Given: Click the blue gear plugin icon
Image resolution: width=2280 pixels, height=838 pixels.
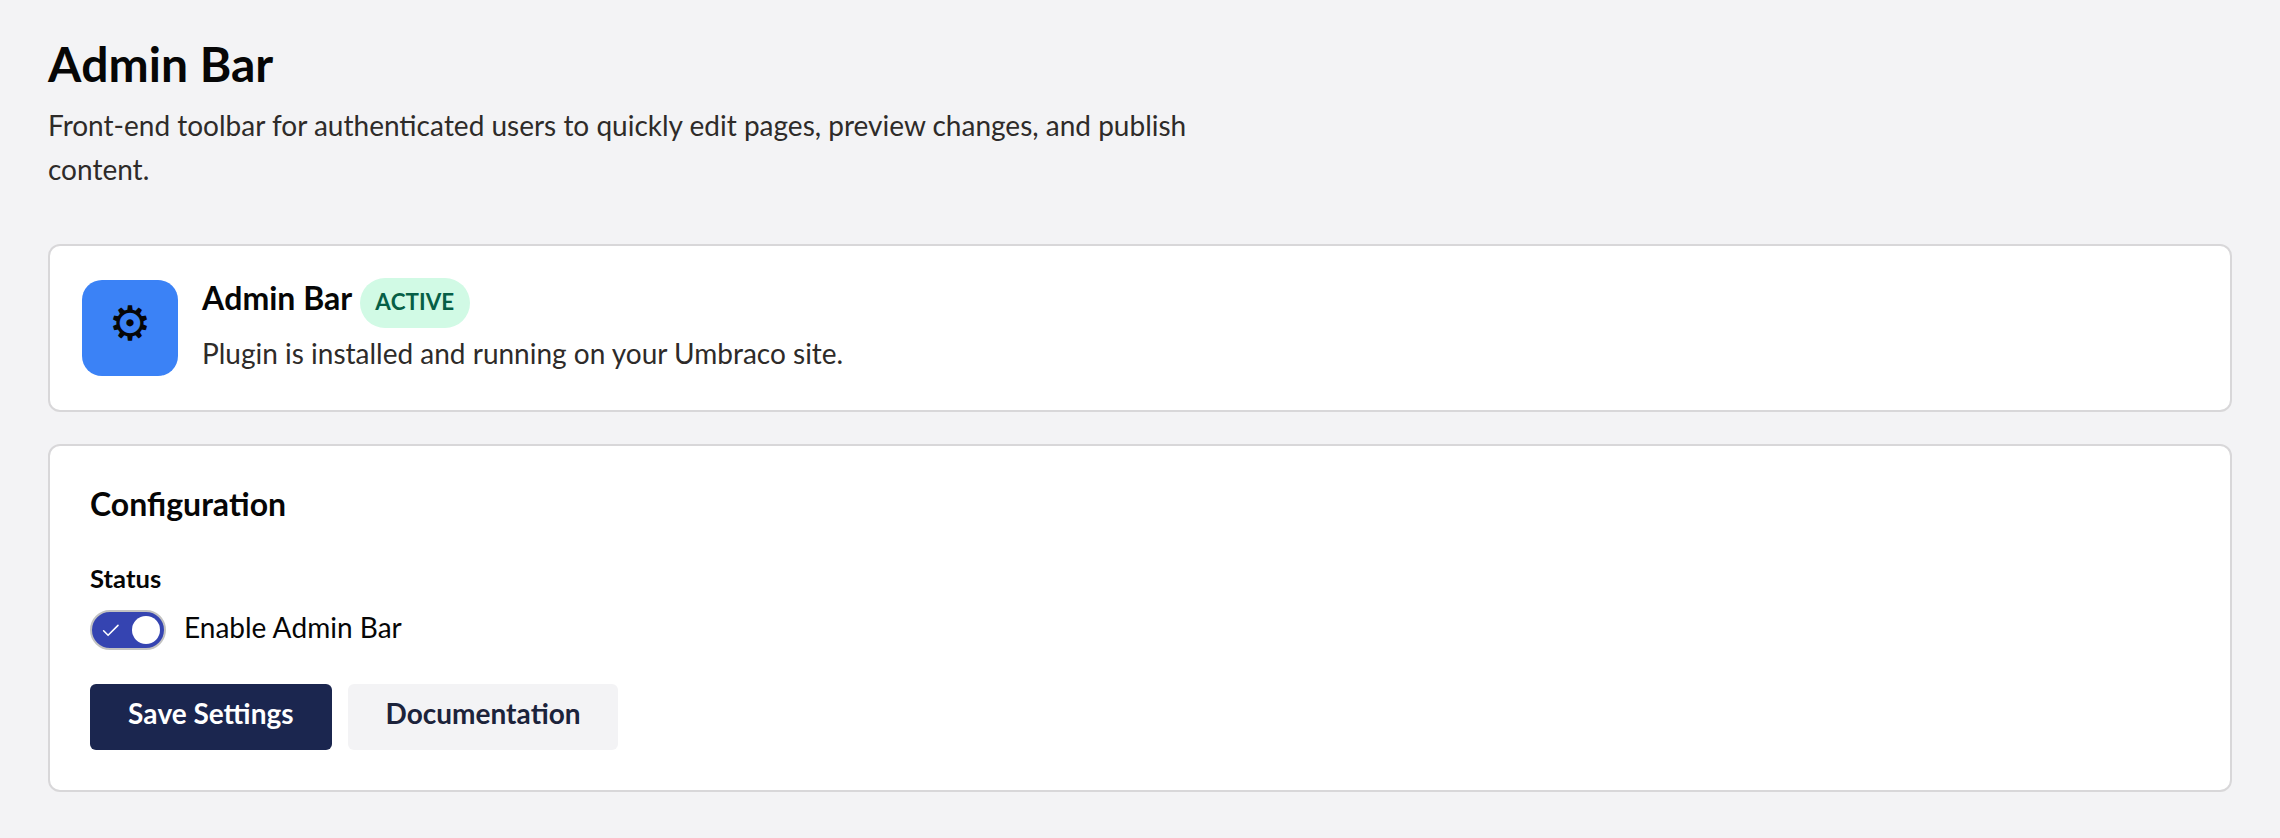Looking at the screenshot, I should coord(130,328).
